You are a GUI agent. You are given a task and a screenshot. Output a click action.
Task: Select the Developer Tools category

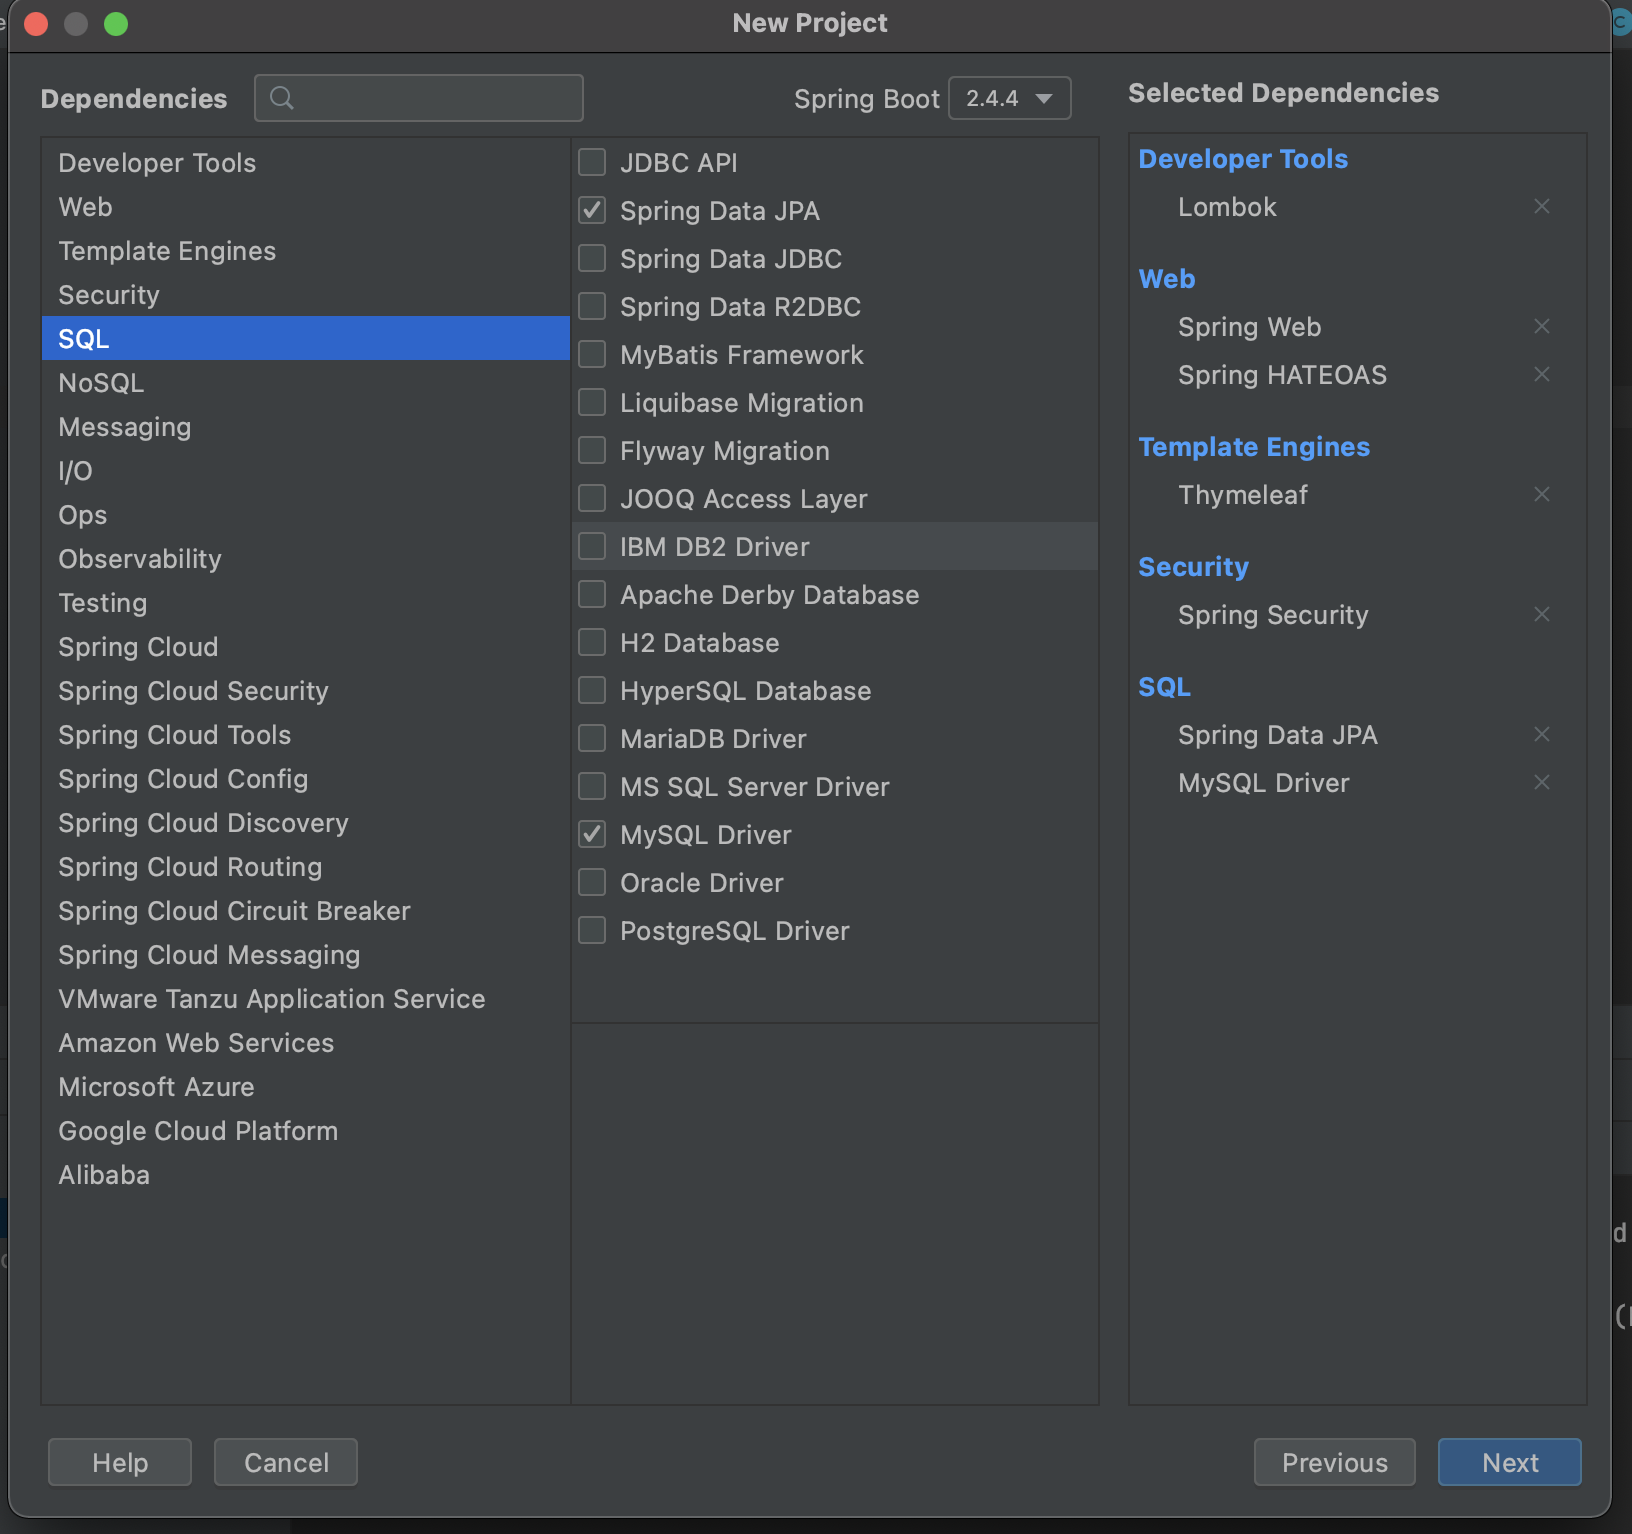click(x=157, y=163)
